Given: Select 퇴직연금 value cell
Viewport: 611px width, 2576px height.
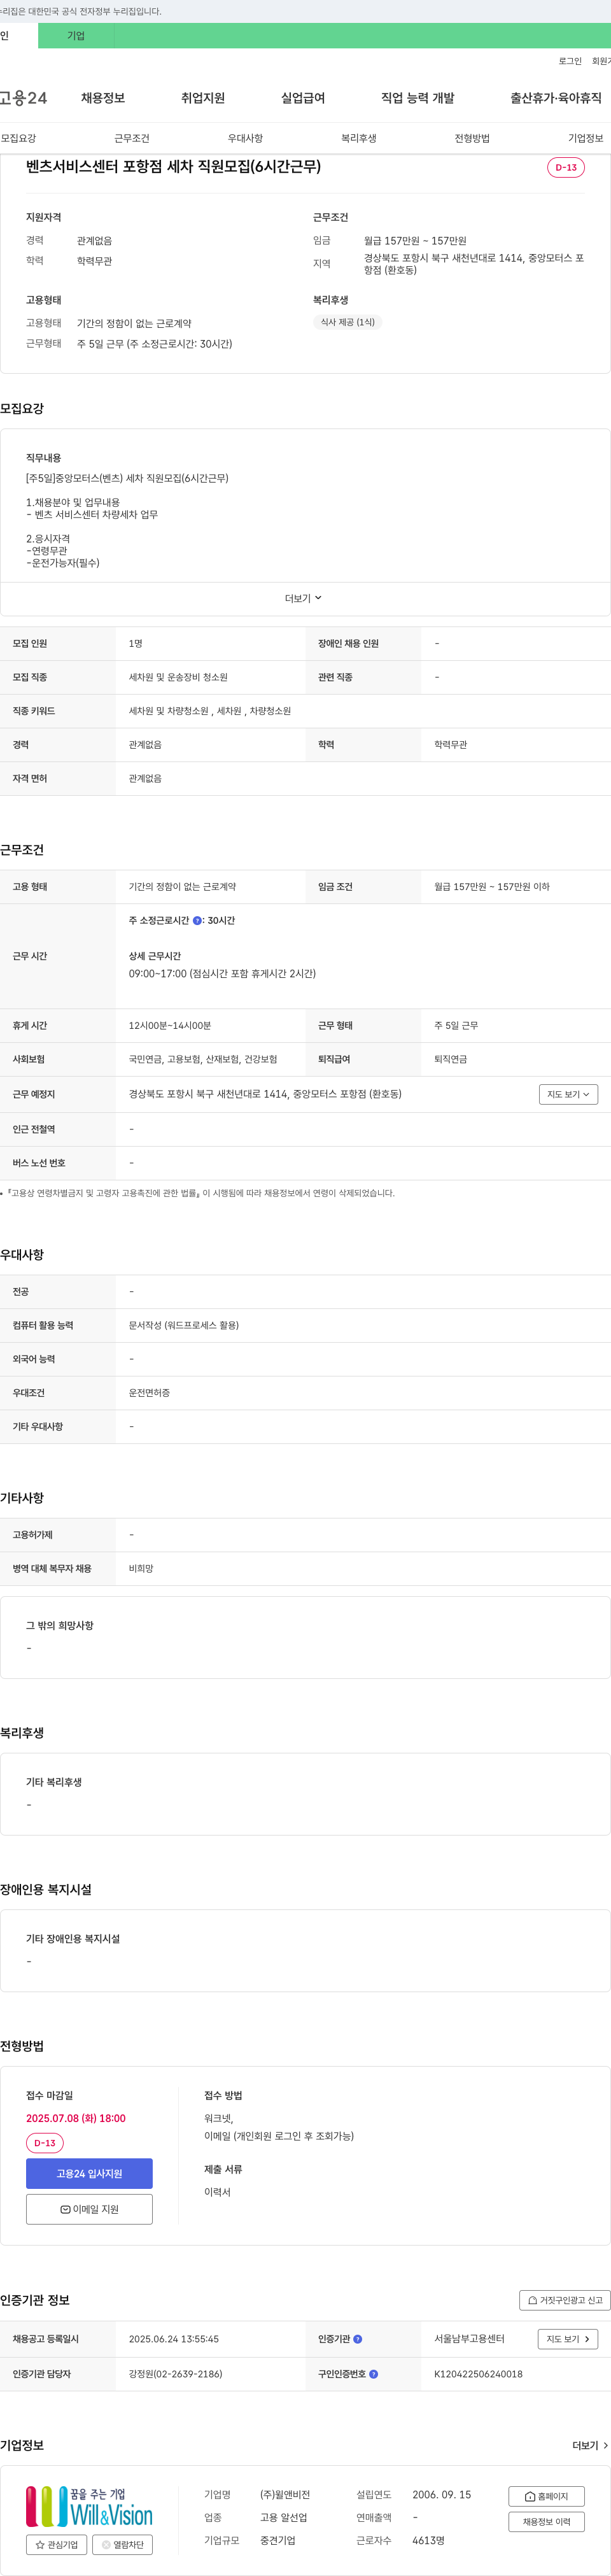Looking at the screenshot, I should pyautogui.click(x=516, y=1059).
